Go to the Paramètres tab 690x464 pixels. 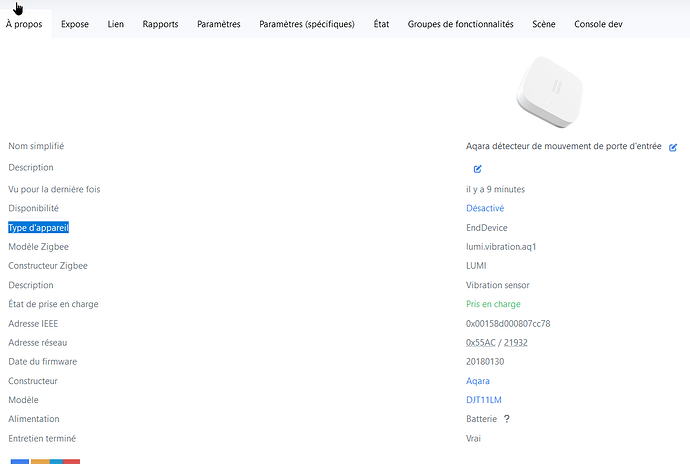tap(219, 24)
